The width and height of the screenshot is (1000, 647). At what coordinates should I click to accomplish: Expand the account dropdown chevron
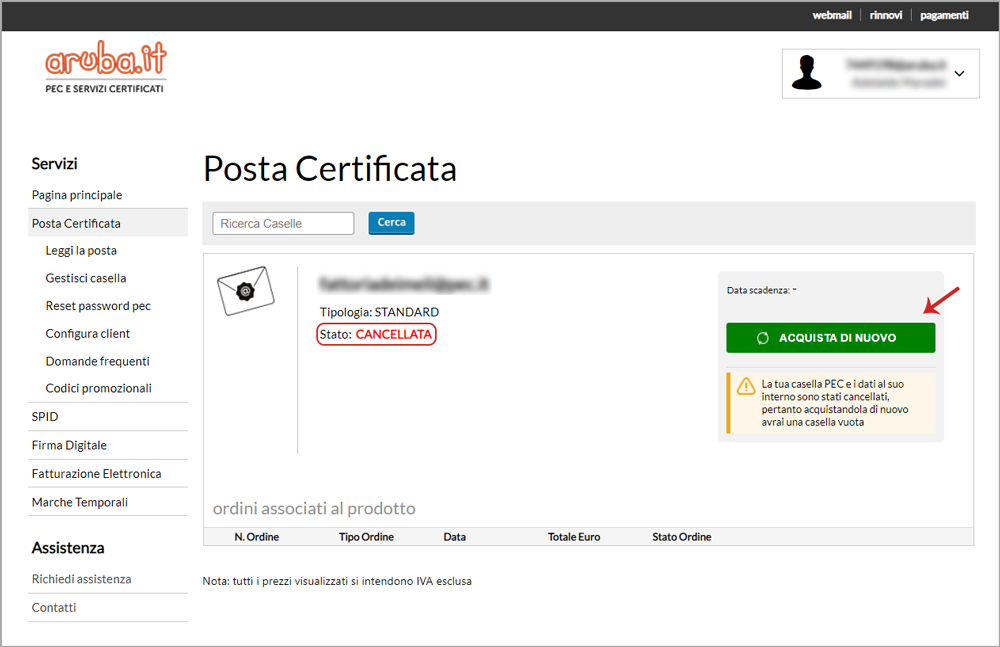[x=959, y=74]
